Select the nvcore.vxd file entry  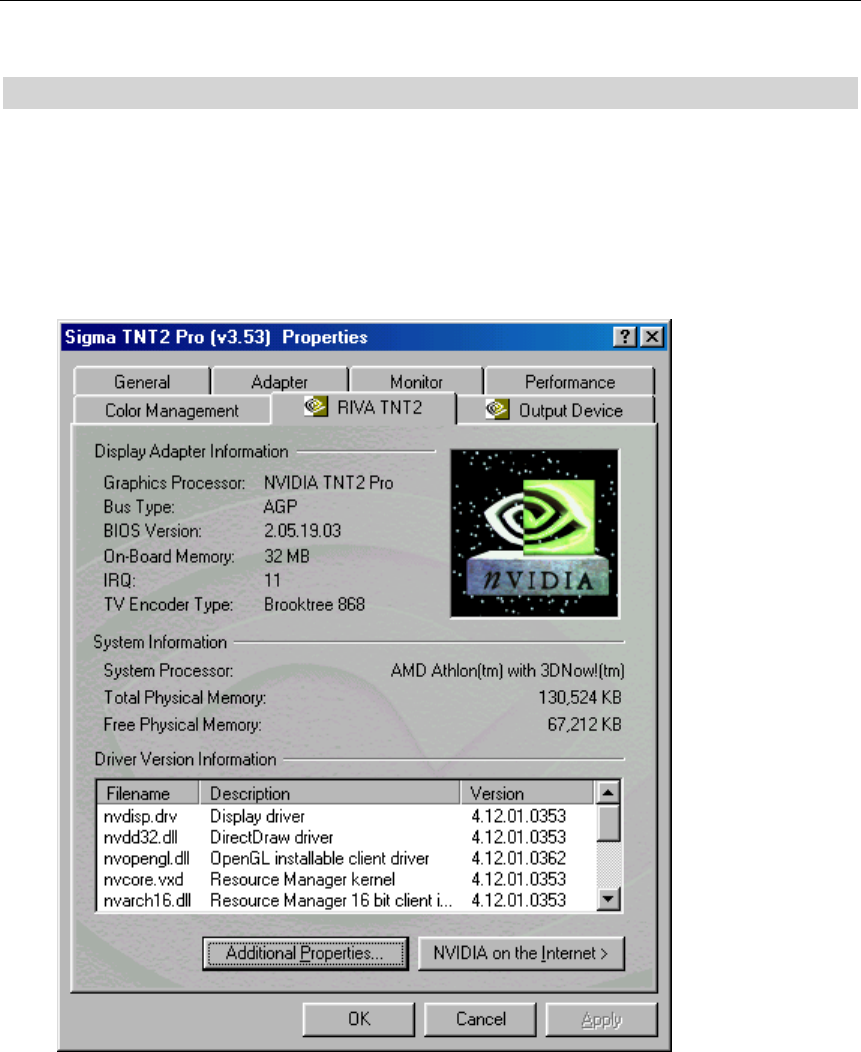point(143,879)
